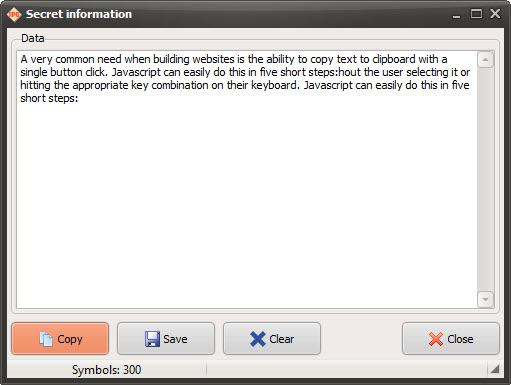The width and height of the screenshot is (511, 385).
Task: Click the vertical scrollbar track
Action: tap(485, 179)
